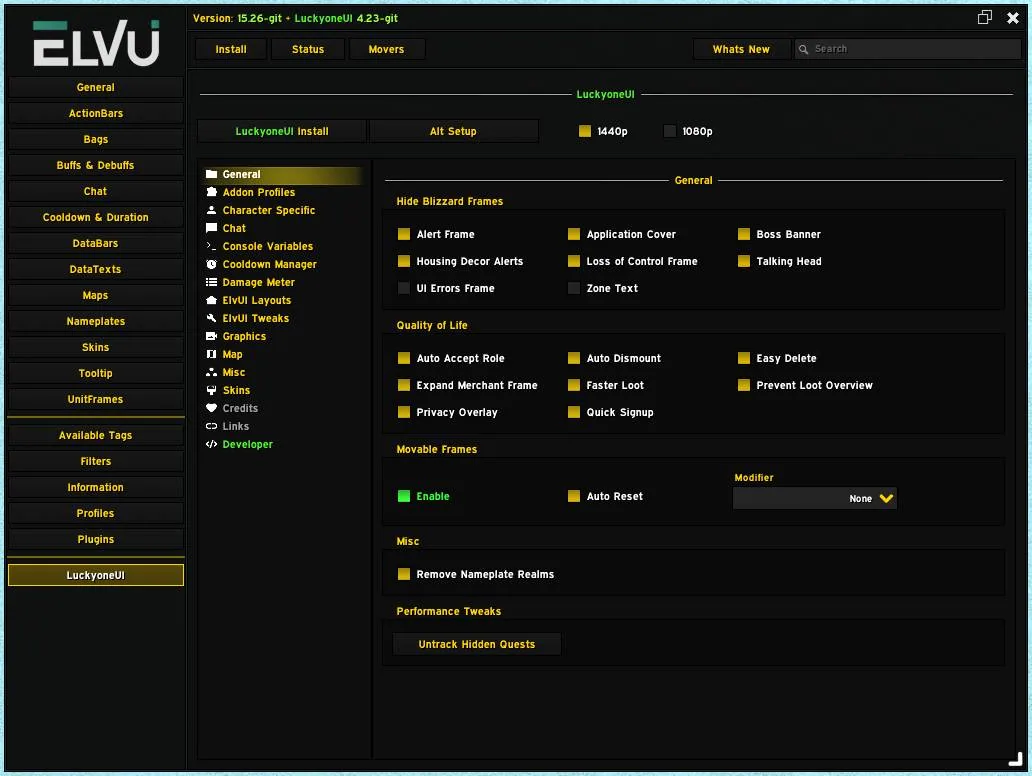Toggle the 1440p resolution checkbox
The height and width of the screenshot is (776, 1032).
coord(584,131)
